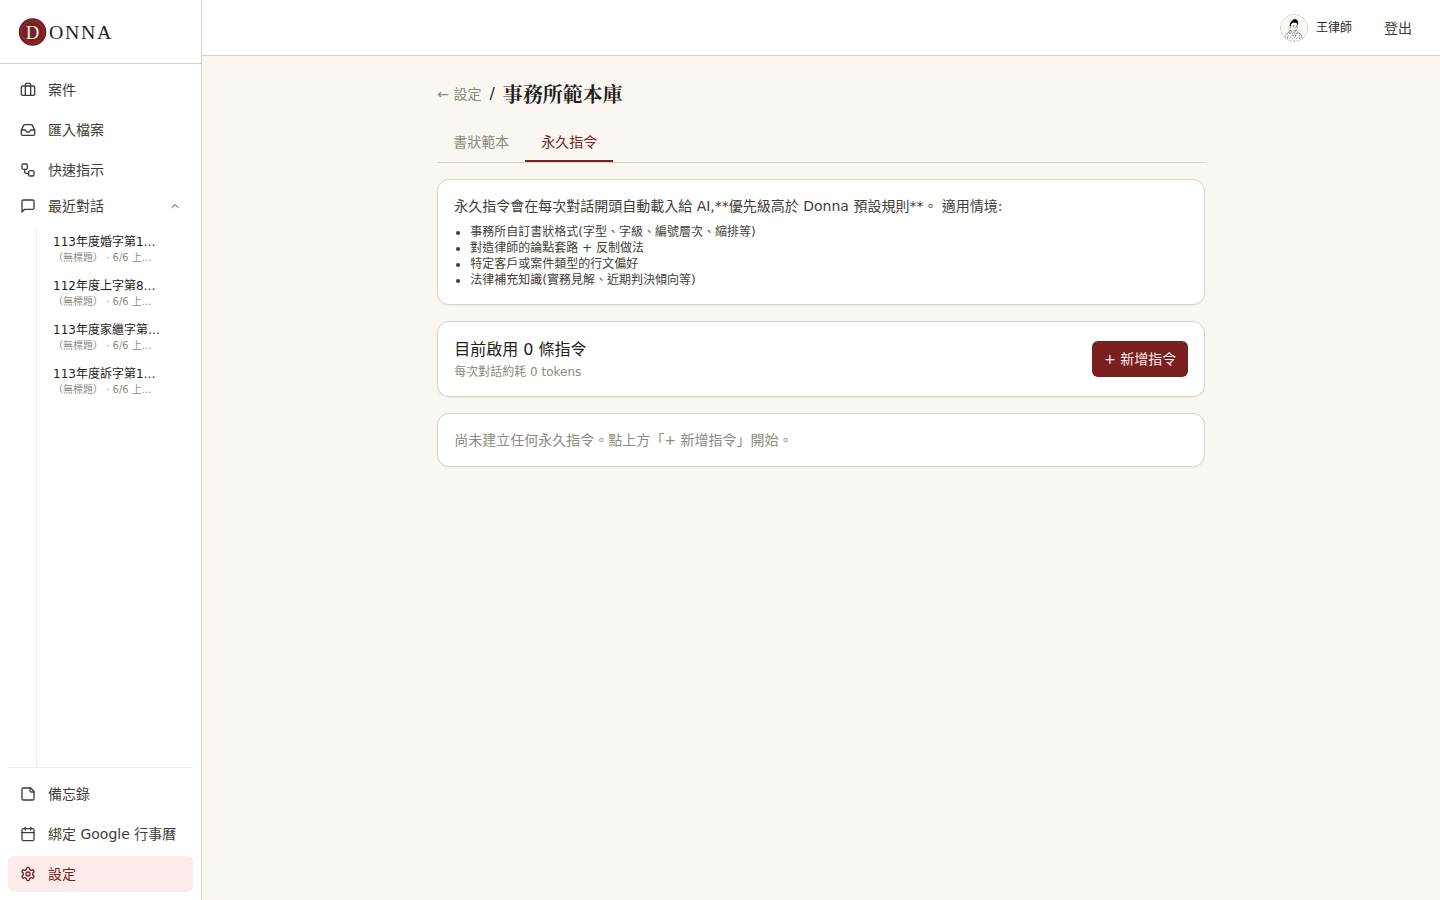Click the Google 行事曆 calendar icon
Image resolution: width=1440 pixels, height=900 pixels.
coord(28,834)
